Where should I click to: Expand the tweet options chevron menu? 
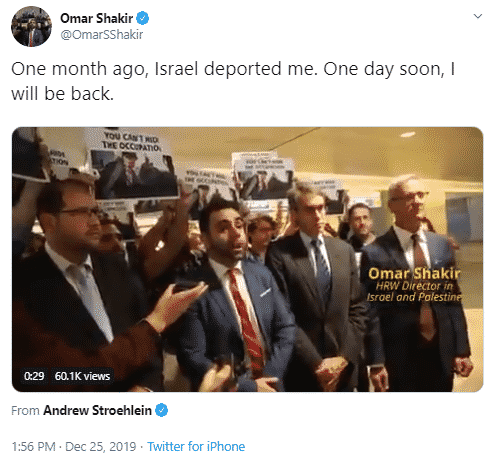pos(478,16)
